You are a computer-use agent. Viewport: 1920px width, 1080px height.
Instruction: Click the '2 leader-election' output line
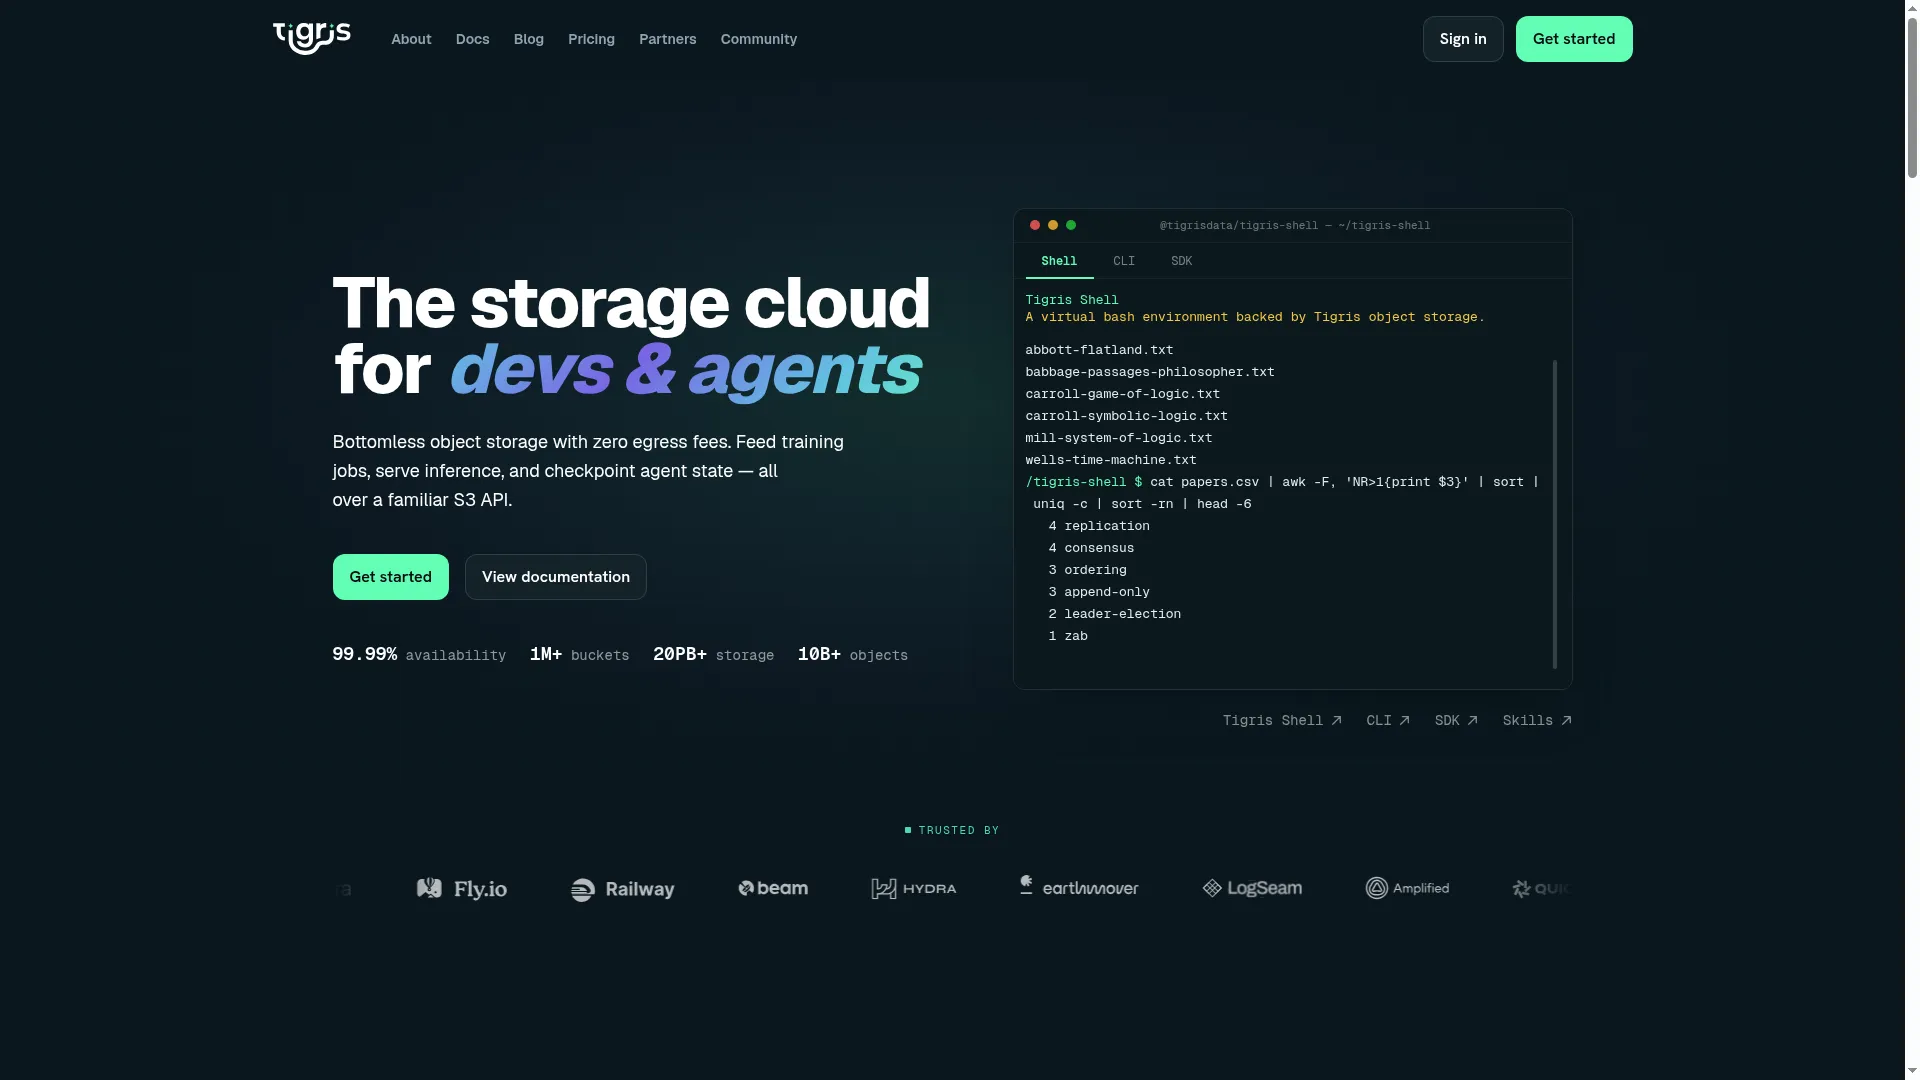1114,614
